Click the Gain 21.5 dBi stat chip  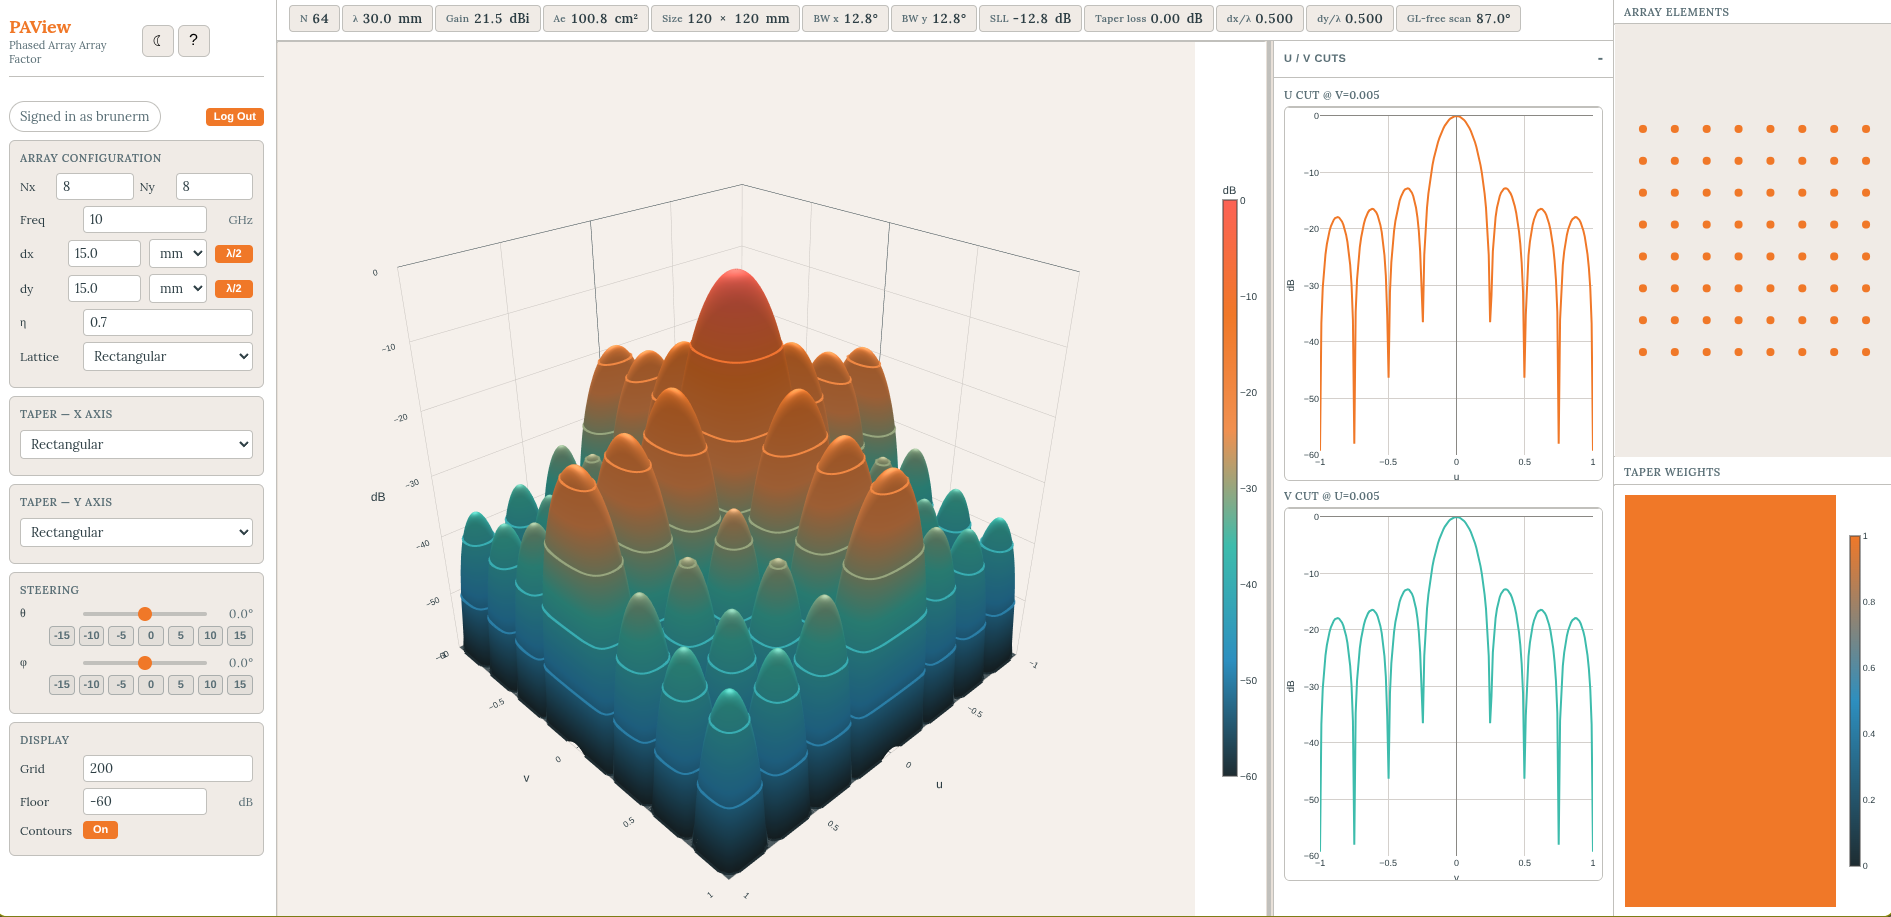[x=488, y=19]
